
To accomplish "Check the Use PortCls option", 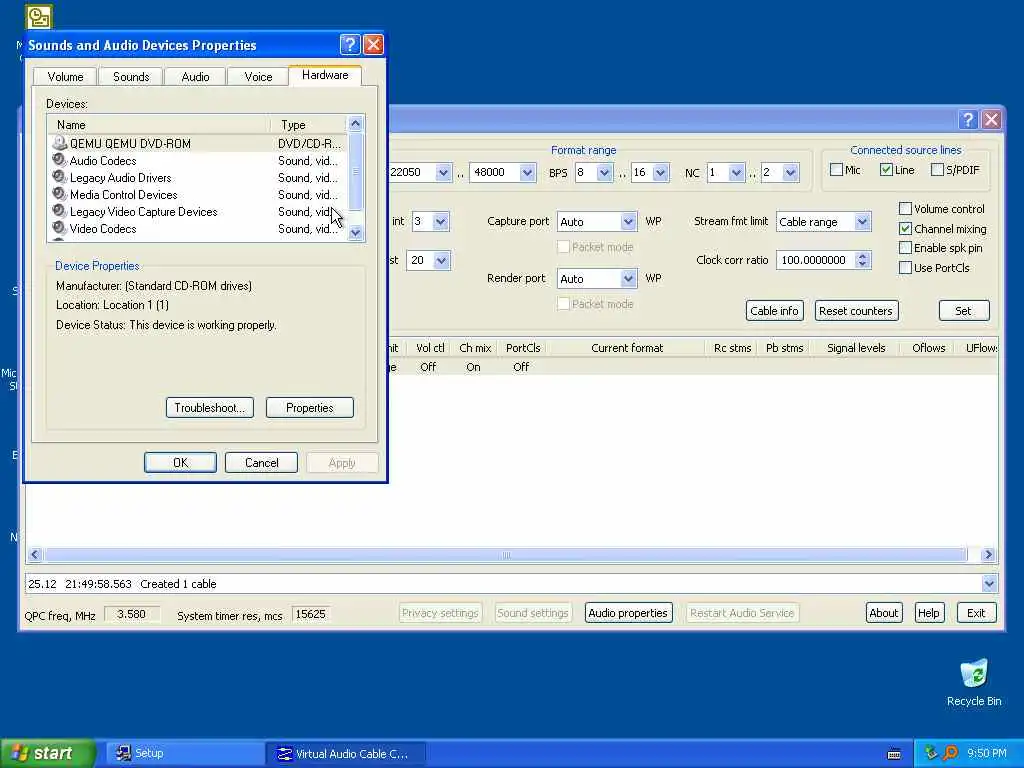I will pyautogui.click(x=905, y=268).
